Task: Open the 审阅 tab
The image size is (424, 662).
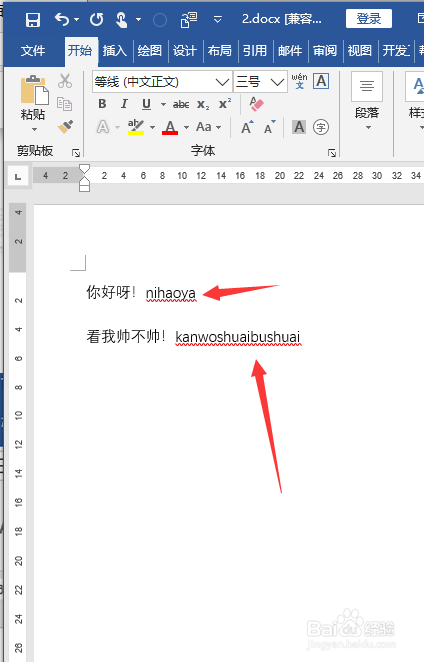Action: 325,51
